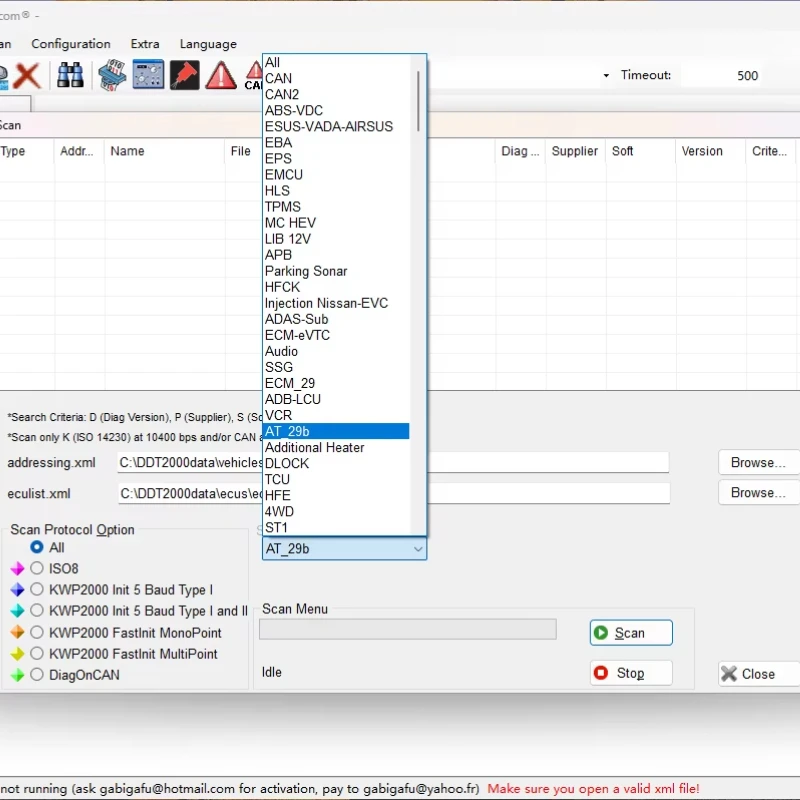Click the green play icon on Scan button
This screenshot has width=800, height=800.
601,633
